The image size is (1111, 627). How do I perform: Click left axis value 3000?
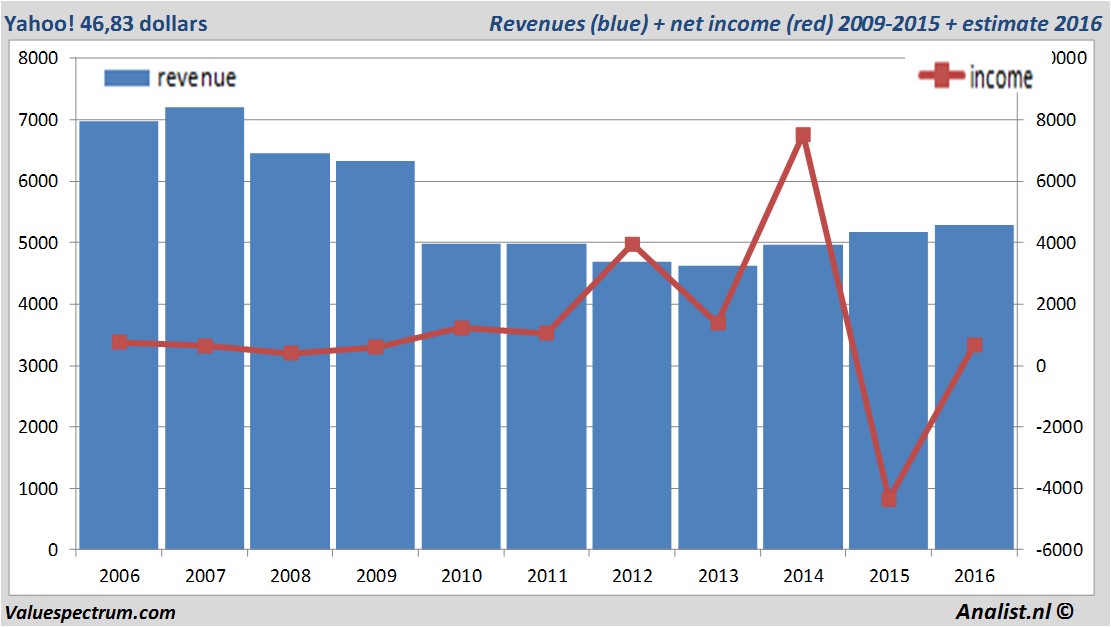click(x=38, y=366)
